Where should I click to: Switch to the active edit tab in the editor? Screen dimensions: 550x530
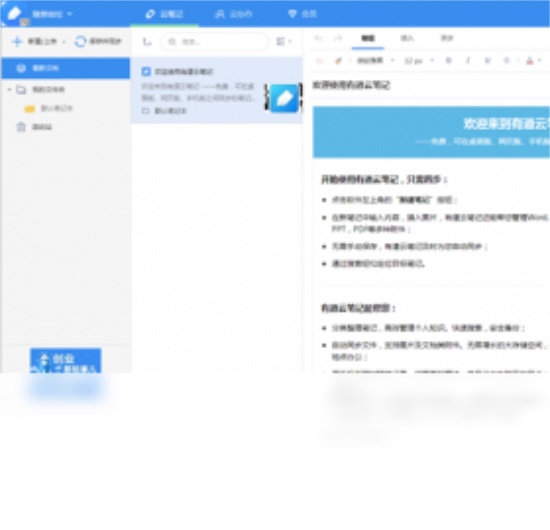[x=368, y=38]
